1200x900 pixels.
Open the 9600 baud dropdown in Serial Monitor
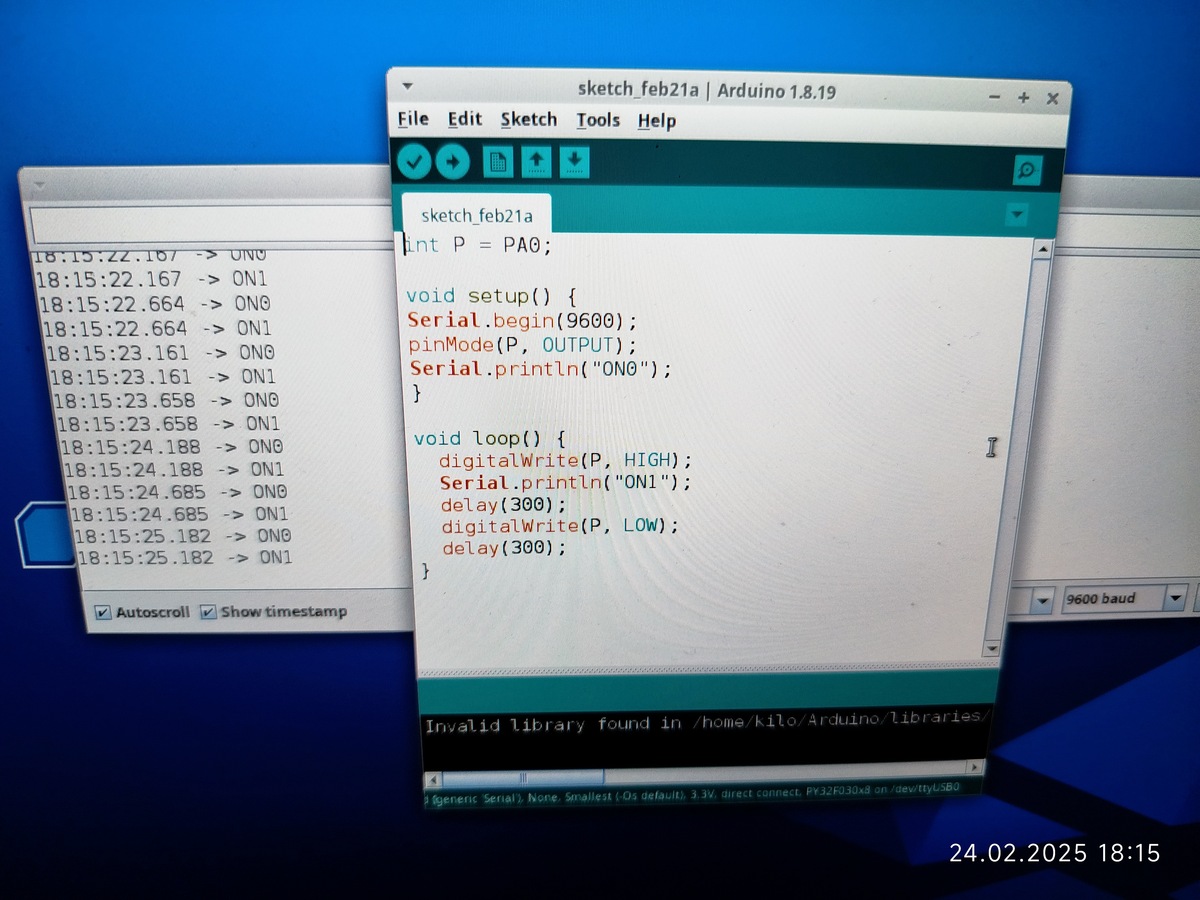coord(1124,598)
